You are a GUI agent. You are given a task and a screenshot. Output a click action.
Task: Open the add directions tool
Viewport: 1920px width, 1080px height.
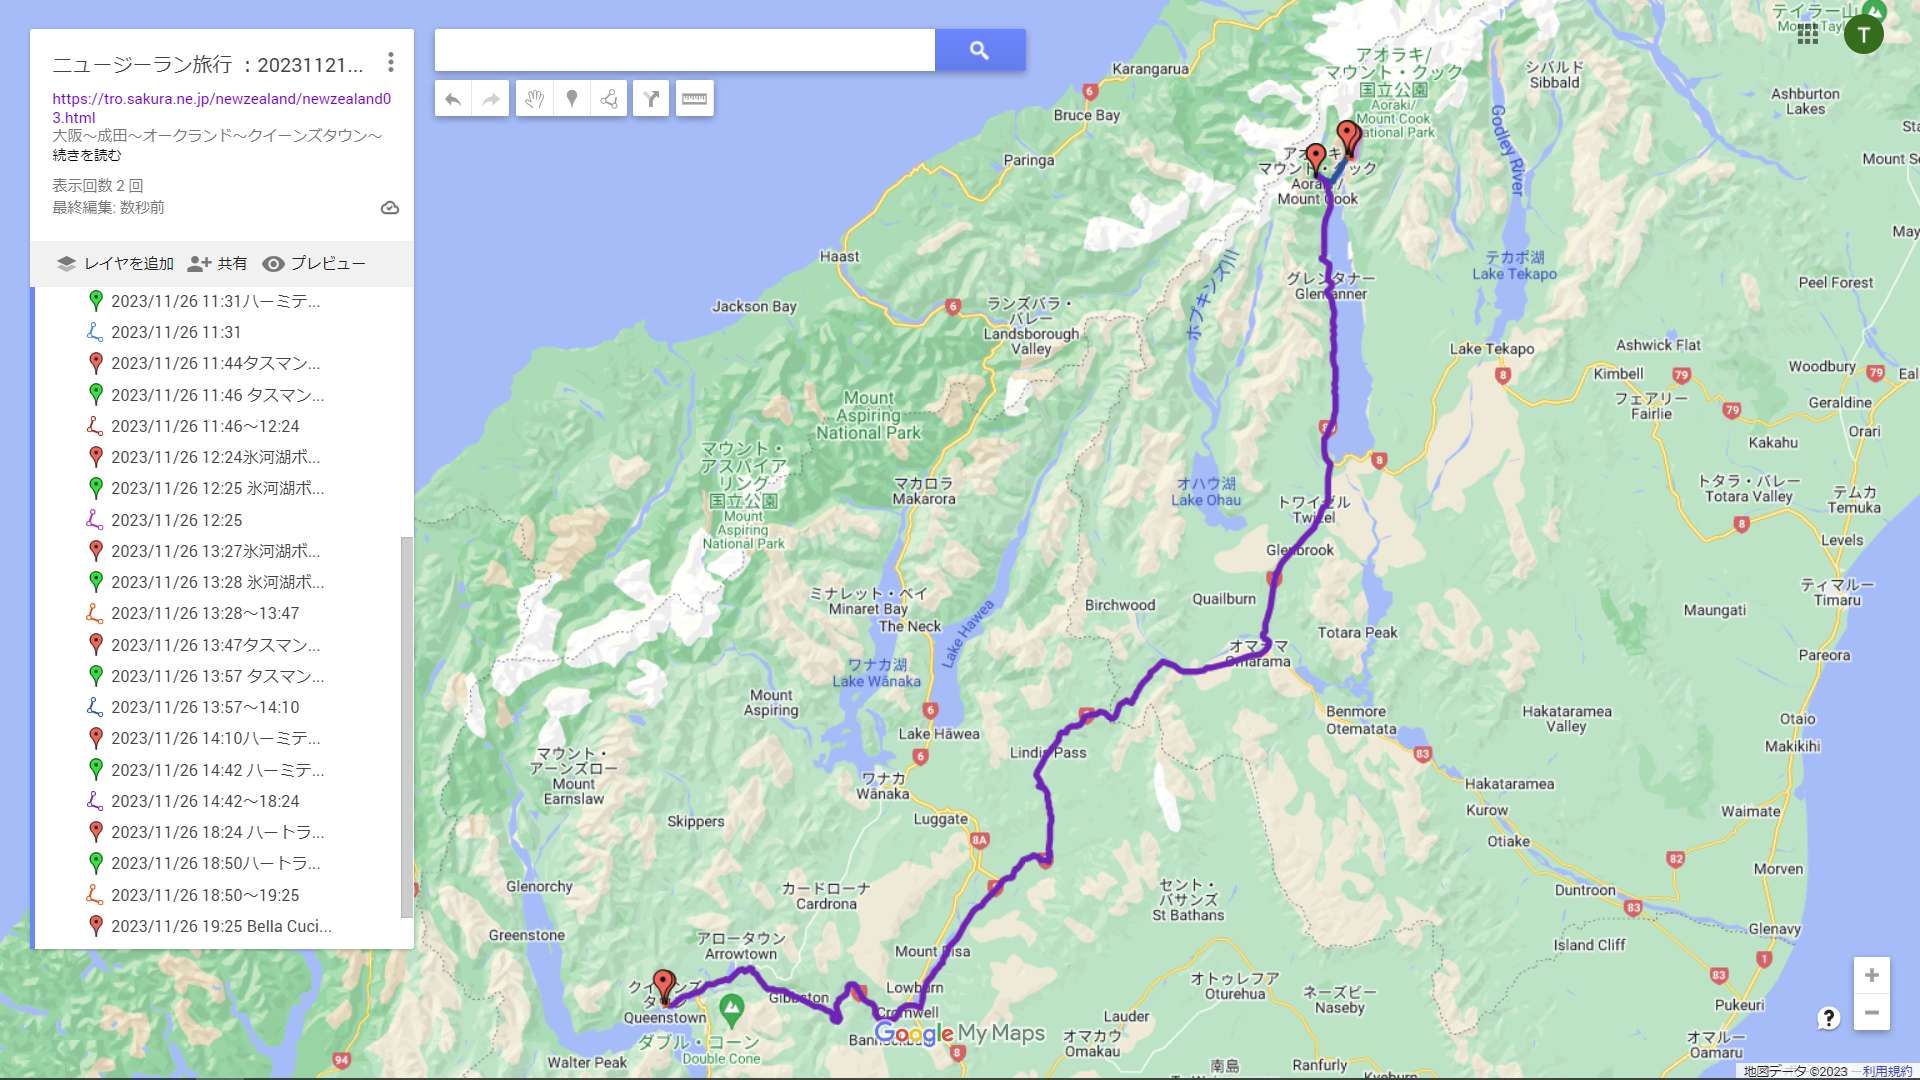point(651,99)
